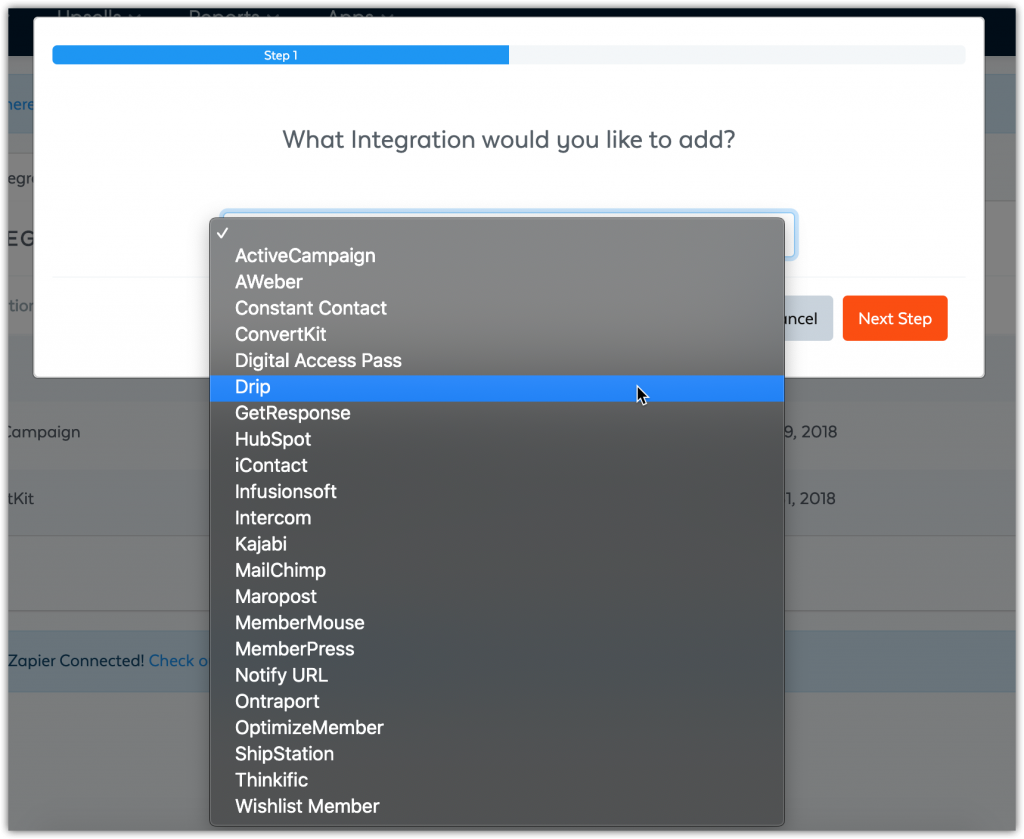The image size is (1024, 839).
Task: Click the orange Next Step button
Action: (894, 319)
